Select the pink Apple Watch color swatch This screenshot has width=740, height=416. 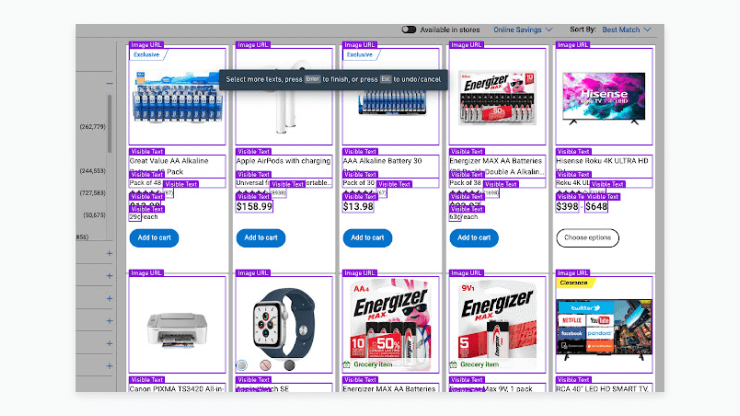pos(266,365)
